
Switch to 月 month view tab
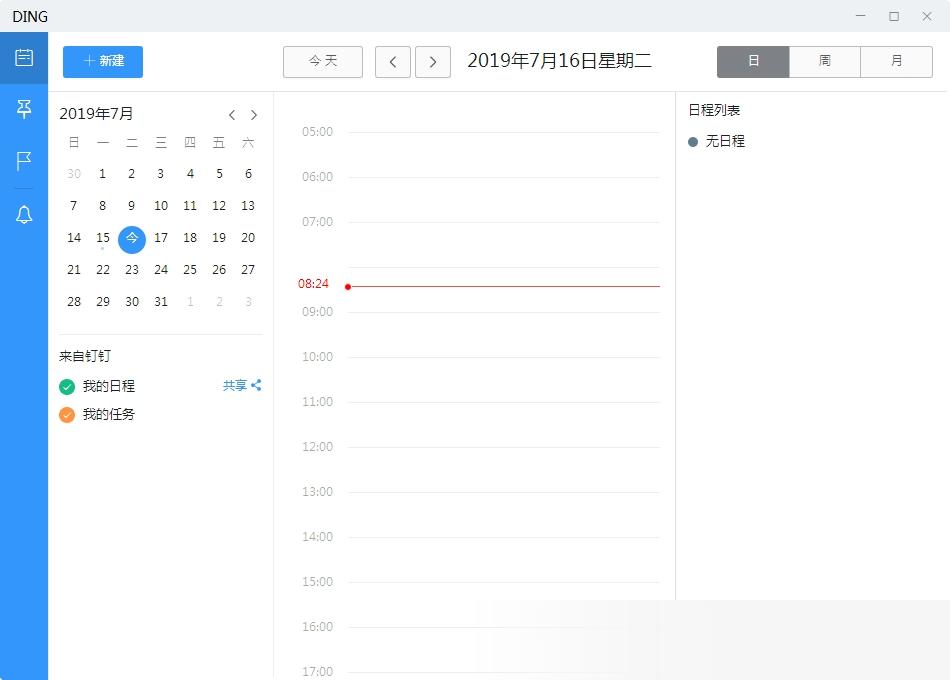click(896, 61)
